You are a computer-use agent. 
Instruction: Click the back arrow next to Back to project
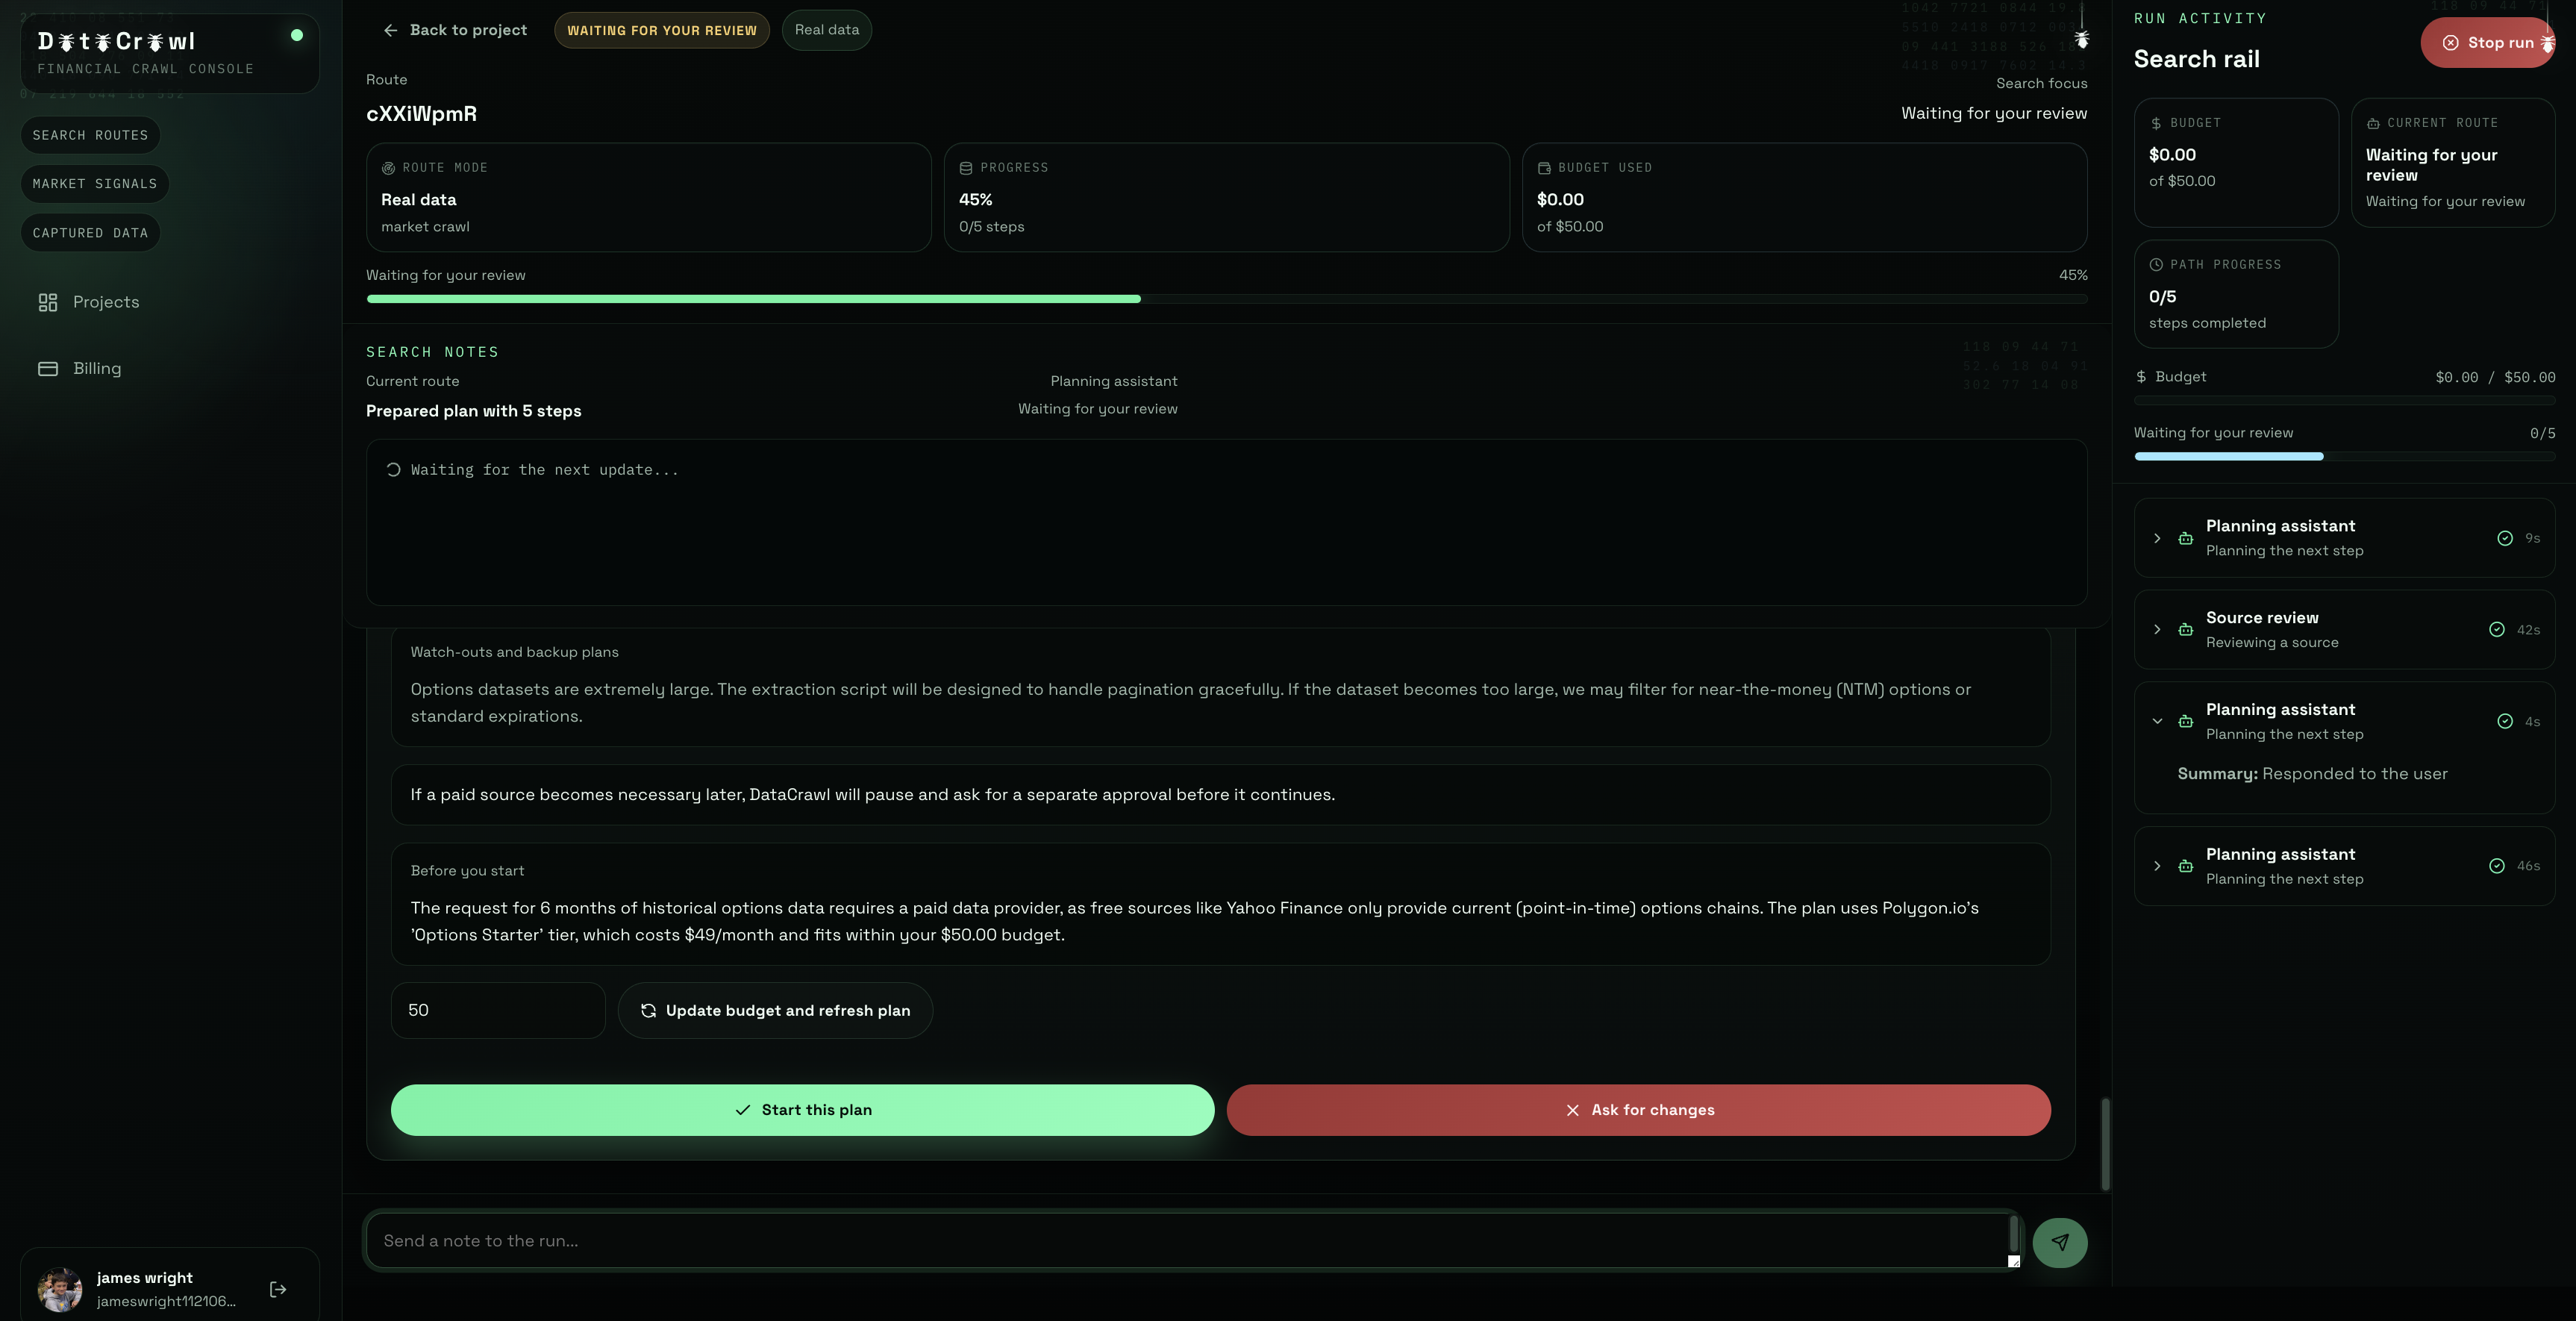(391, 30)
